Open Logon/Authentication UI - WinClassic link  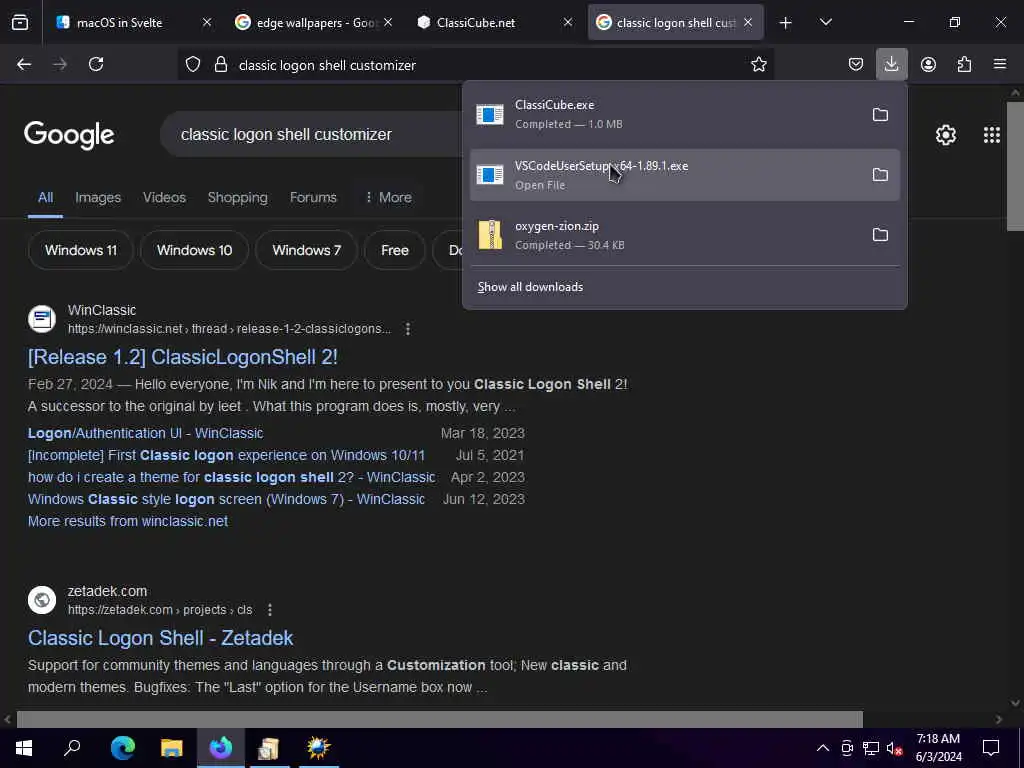coord(146,434)
